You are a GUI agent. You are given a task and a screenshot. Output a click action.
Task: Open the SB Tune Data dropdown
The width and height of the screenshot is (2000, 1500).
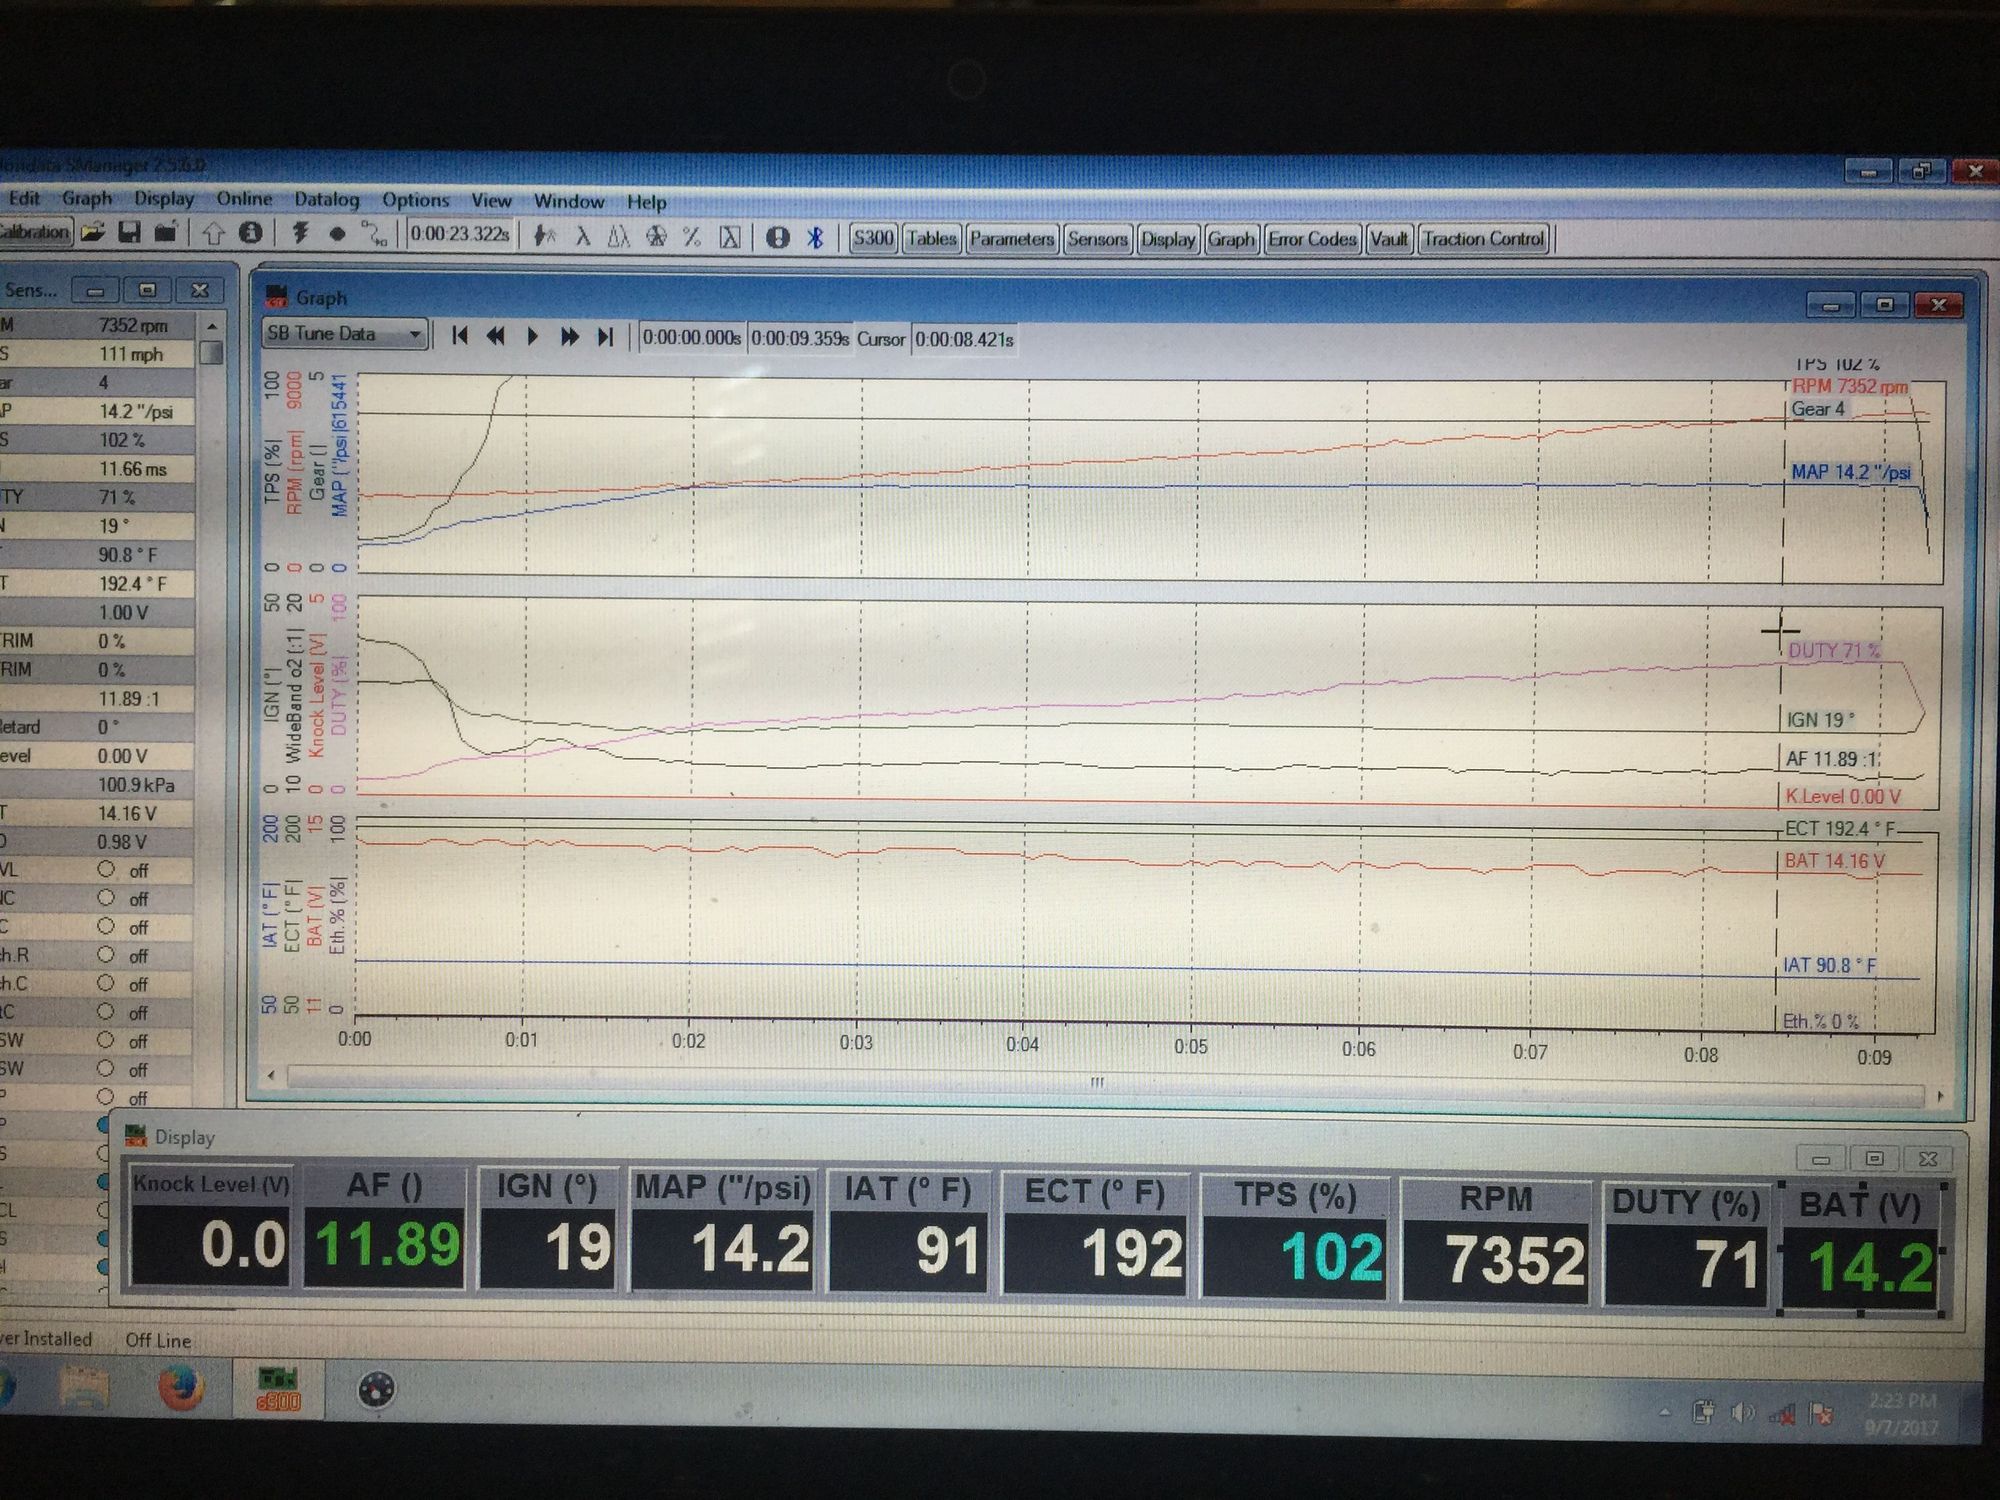click(x=414, y=334)
